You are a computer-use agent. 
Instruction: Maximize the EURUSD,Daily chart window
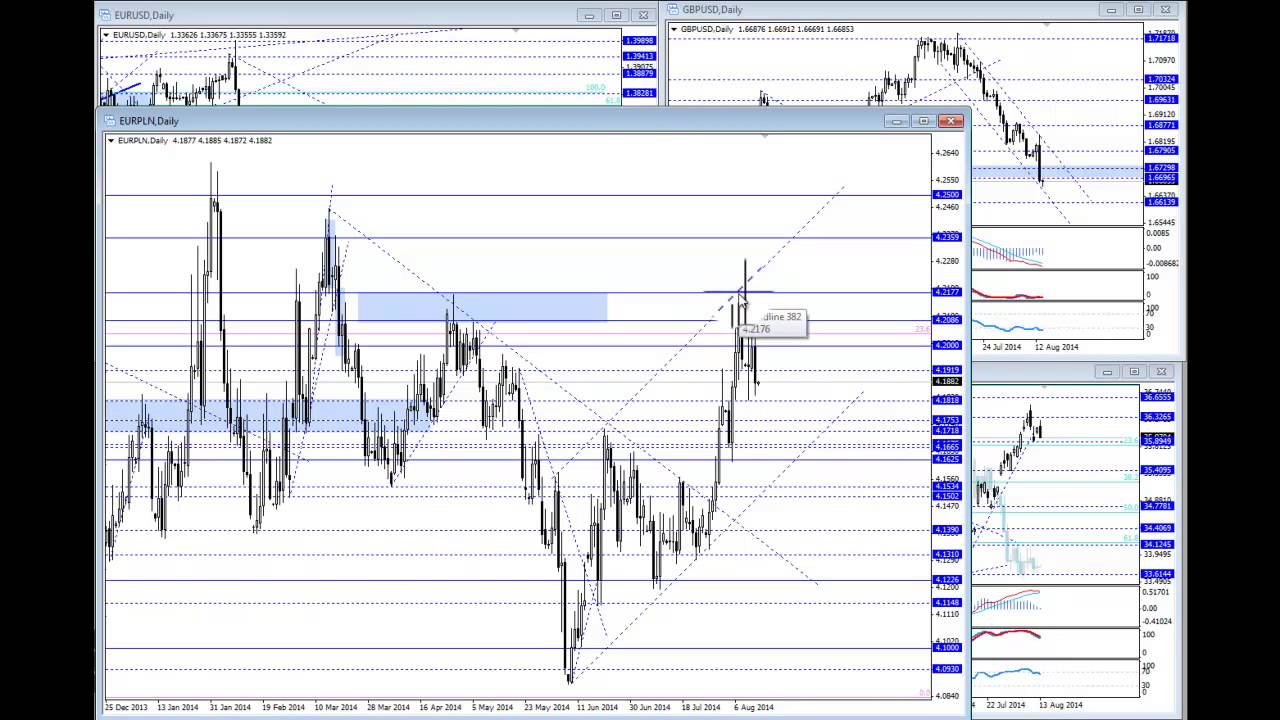click(617, 15)
